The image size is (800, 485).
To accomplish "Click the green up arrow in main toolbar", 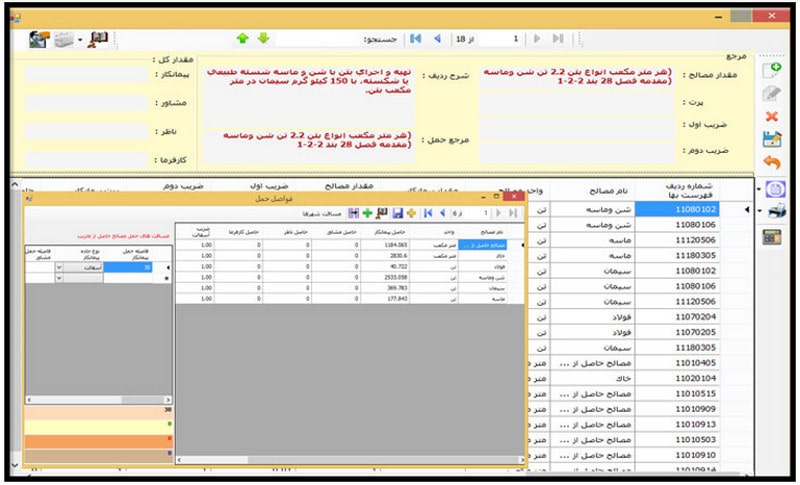I will pos(242,38).
